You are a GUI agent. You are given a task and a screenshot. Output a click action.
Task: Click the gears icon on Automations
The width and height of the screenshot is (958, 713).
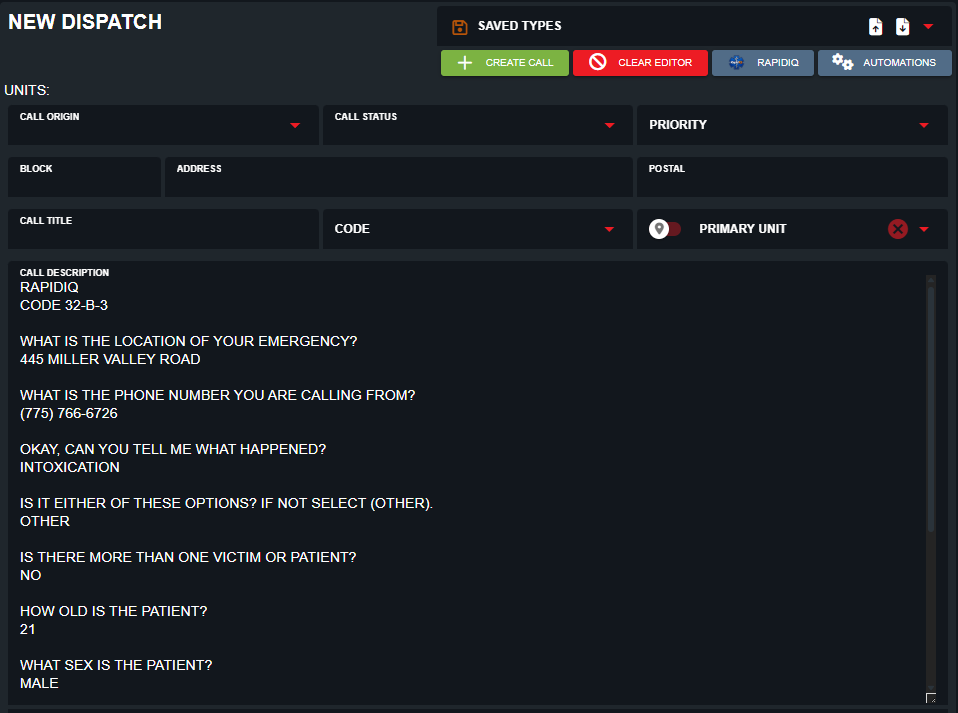pos(842,63)
